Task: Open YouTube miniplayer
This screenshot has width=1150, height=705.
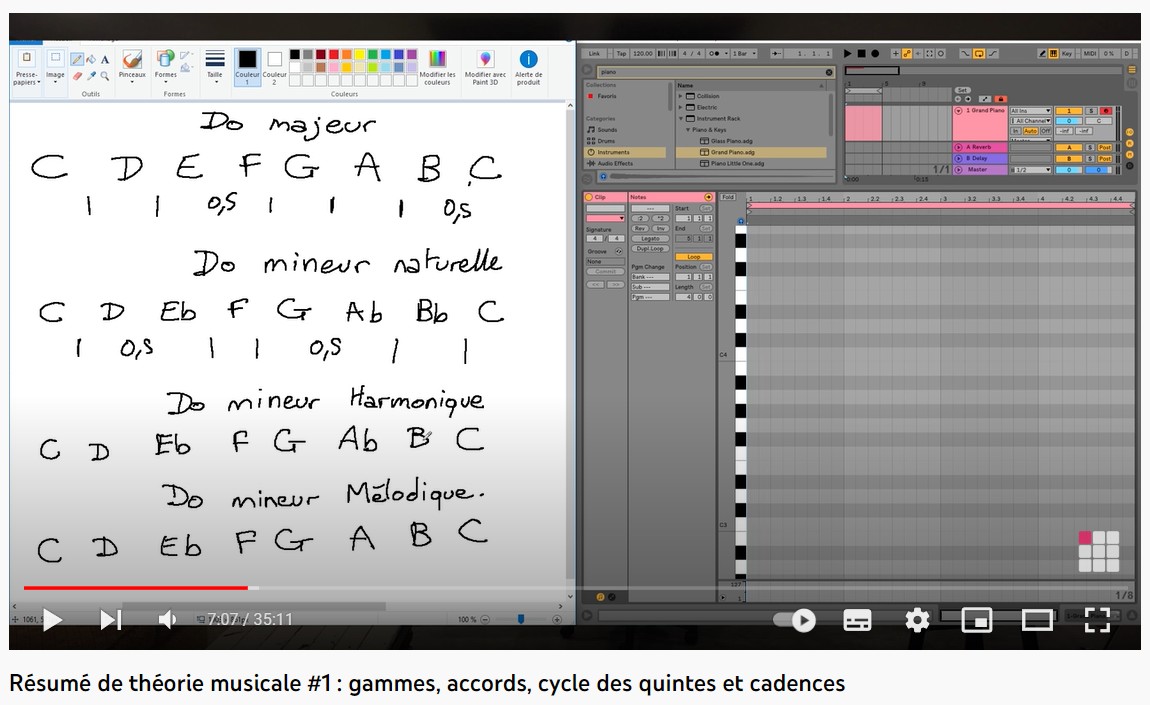Action: pyautogui.click(x=977, y=620)
